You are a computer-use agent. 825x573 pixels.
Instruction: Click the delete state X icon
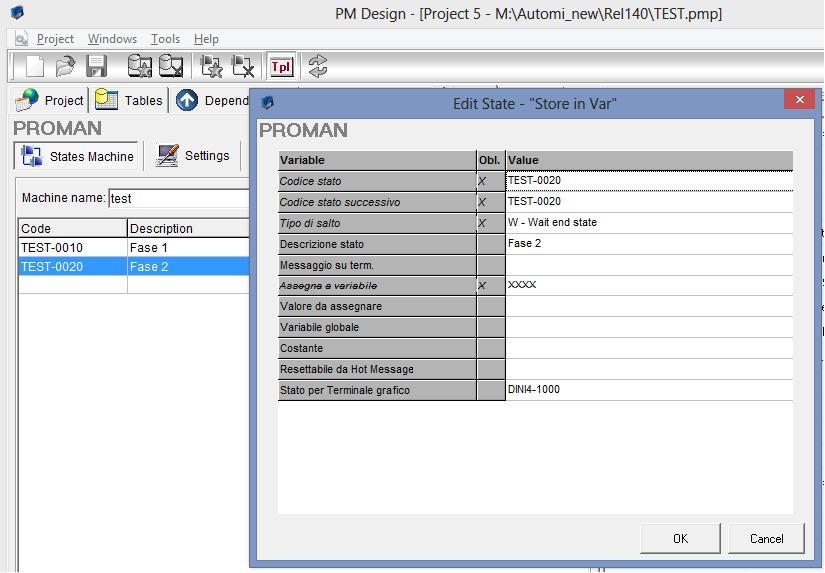click(x=243, y=66)
